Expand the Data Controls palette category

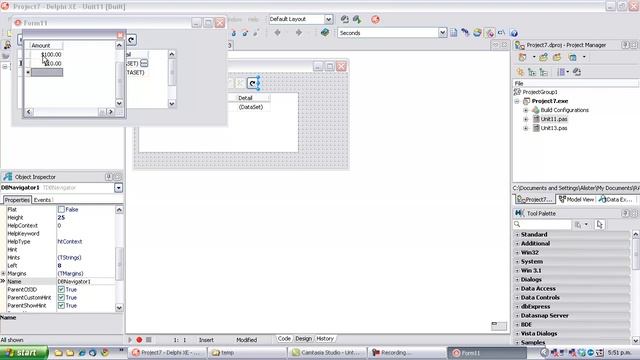[518, 298]
